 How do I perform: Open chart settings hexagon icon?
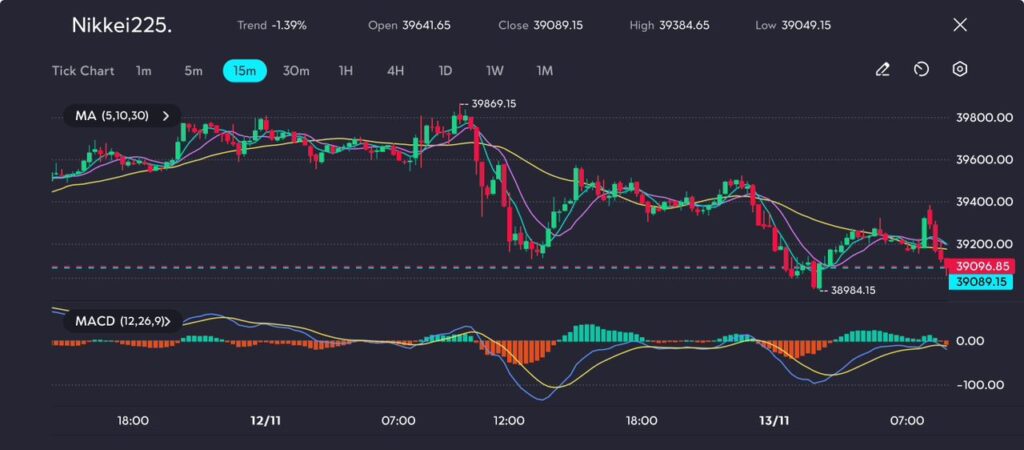coord(959,70)
